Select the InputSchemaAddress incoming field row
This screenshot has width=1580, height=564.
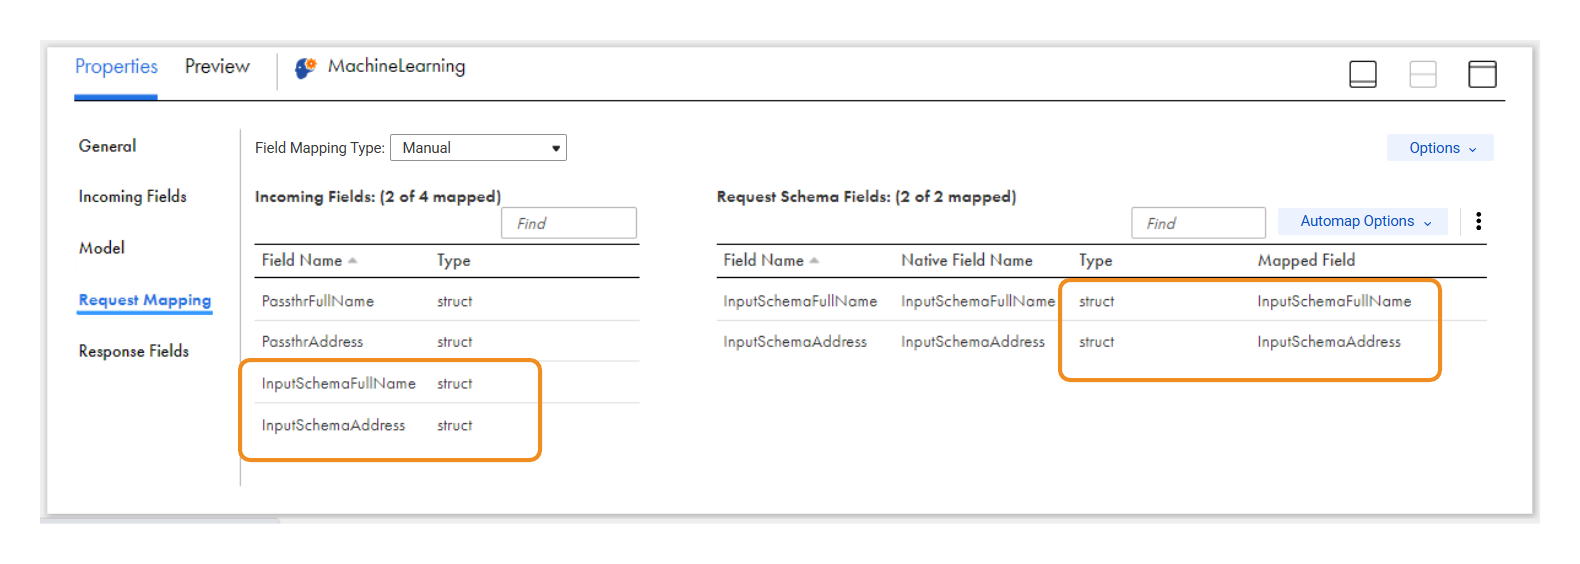click(447, 425)
